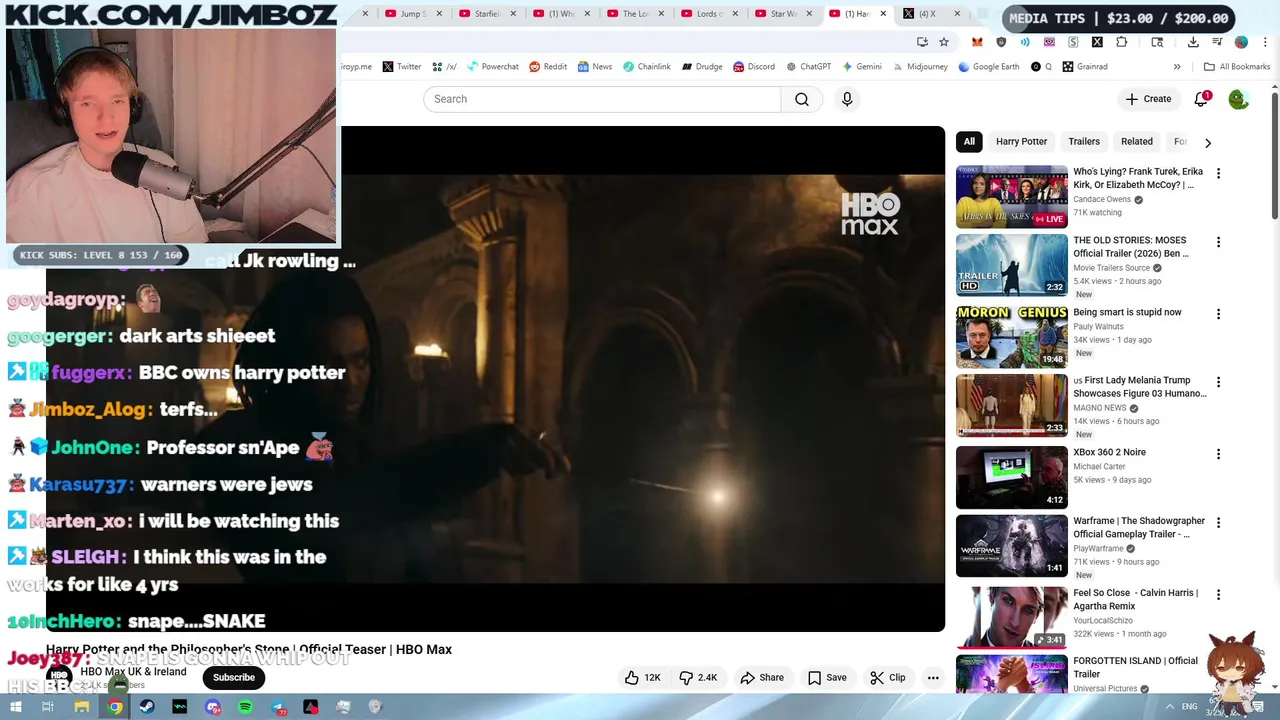Bookmark this page with star icon
The height and width of the screenshot is (720, 1280).
pos(944,42)
